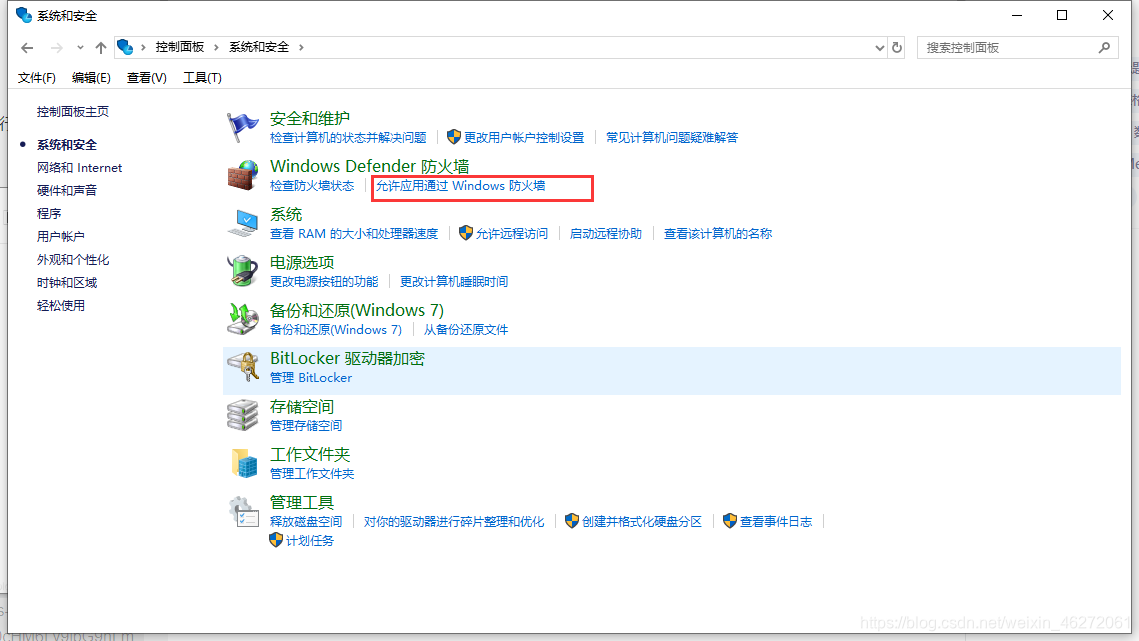Click the Administrative Tools icon
The height and width of the screenshot is (641, 1139).
click(x=242, y=512)
